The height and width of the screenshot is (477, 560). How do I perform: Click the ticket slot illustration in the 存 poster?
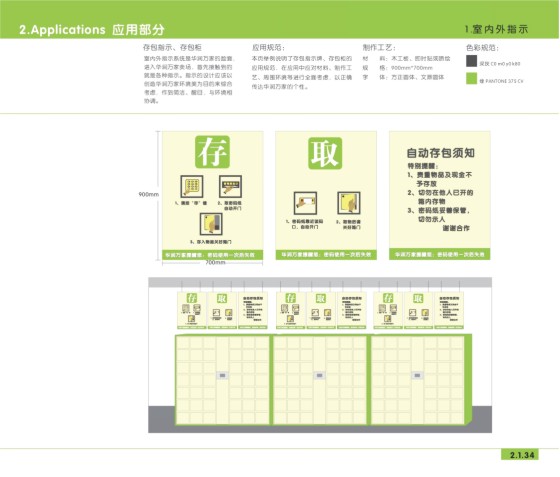(x=230, y=186)
